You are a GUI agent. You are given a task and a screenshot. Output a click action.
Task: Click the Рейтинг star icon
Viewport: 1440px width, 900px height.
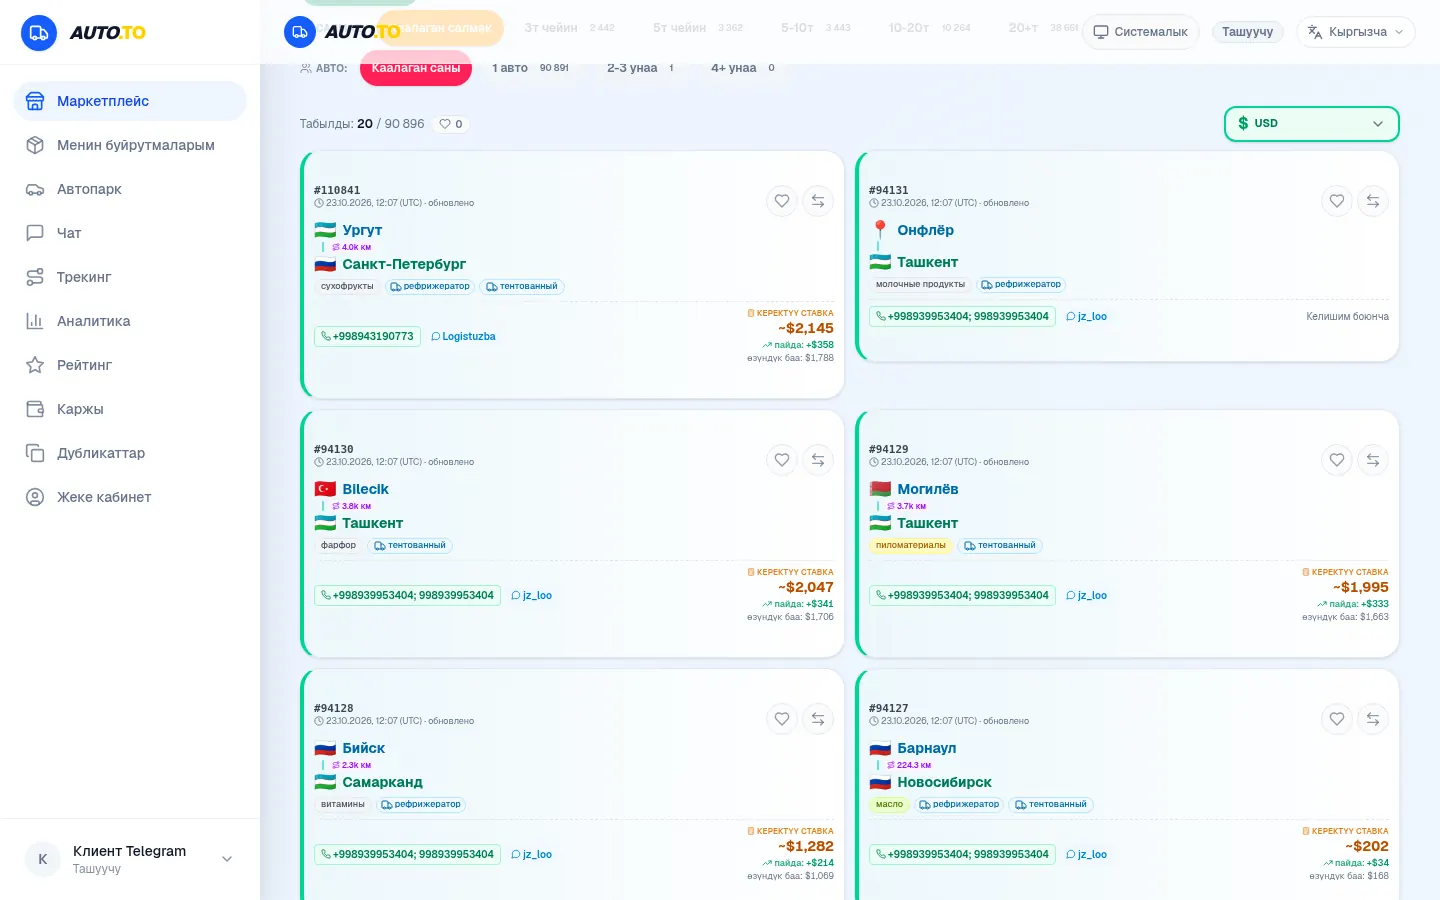click(x=35, y=365)
